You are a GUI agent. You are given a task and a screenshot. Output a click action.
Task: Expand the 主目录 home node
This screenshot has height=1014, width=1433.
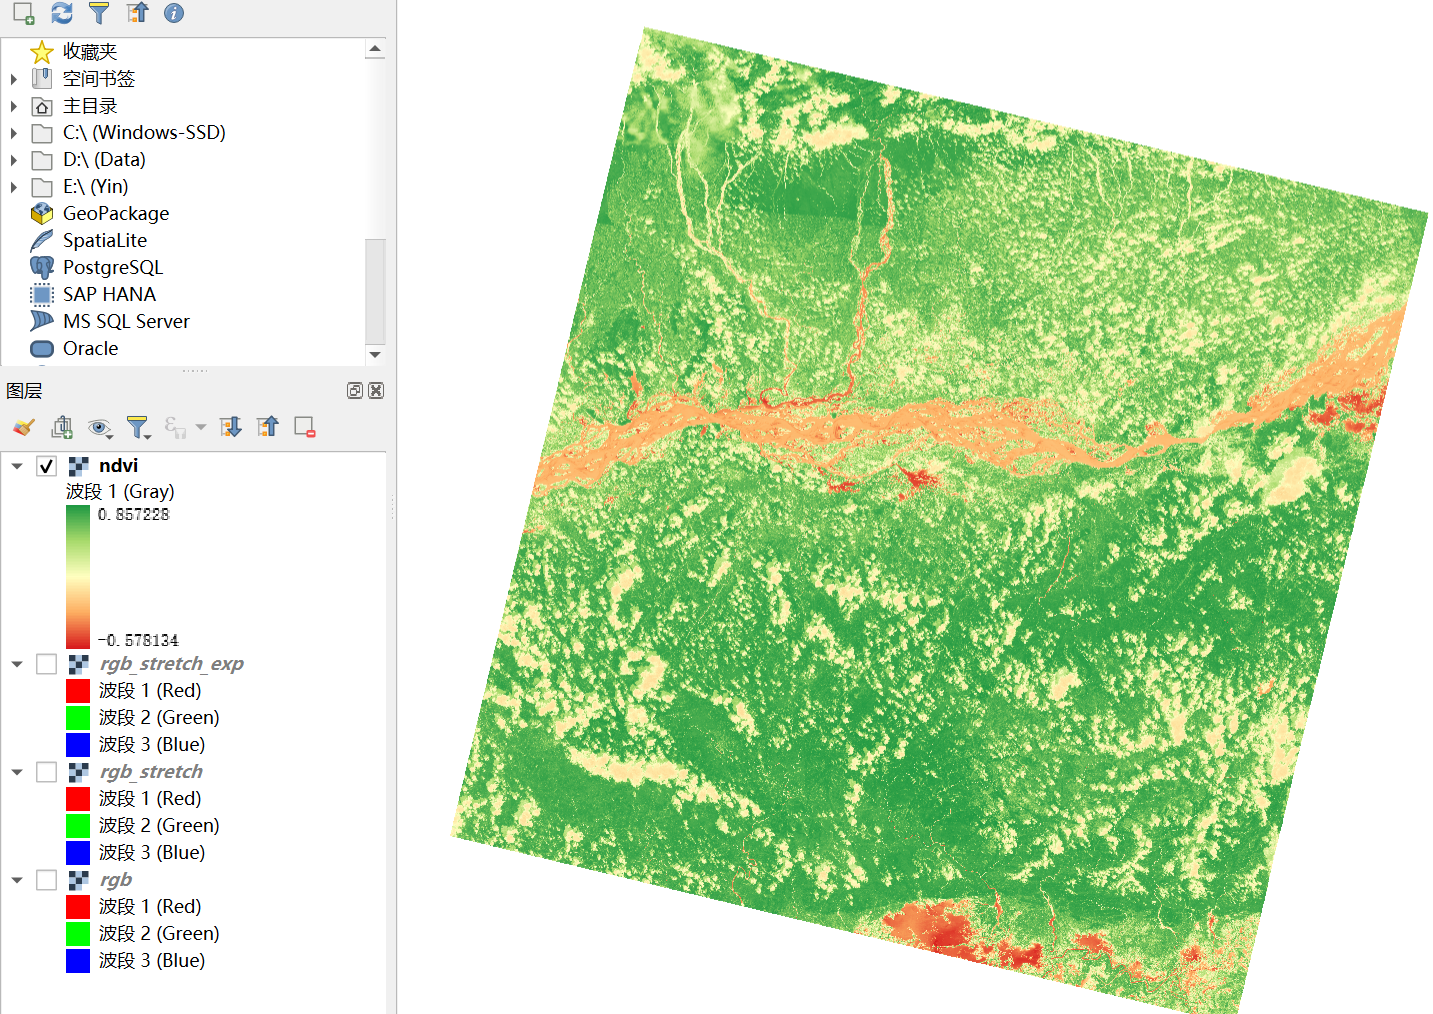14,105
